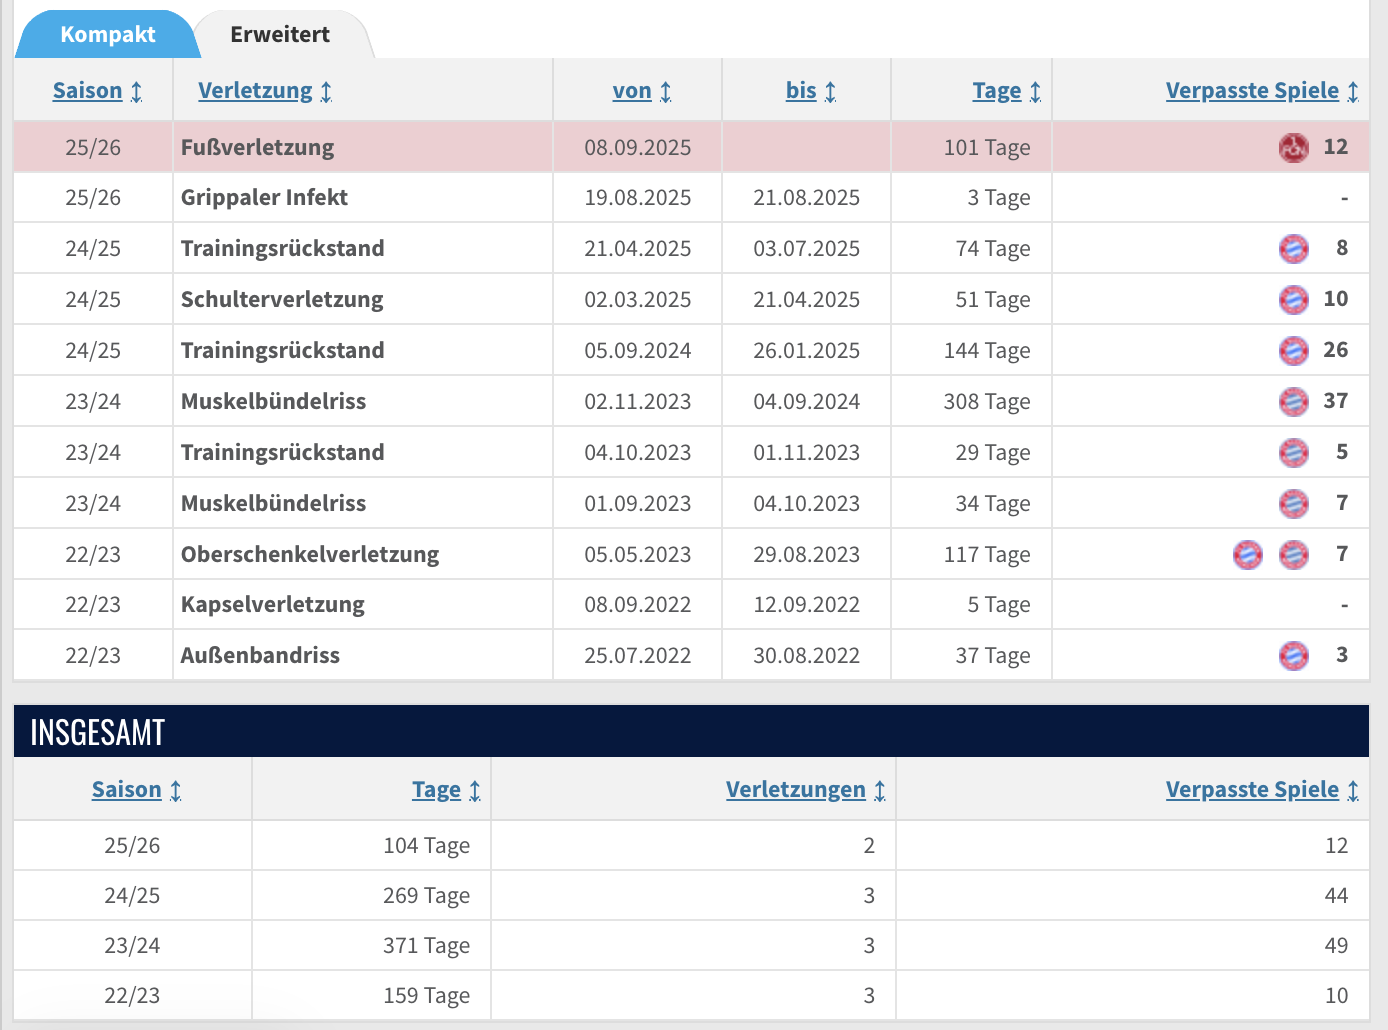The width and height of the screenshot is (1388, 1030).
Task: Sort injury table by Tage header
Action: pyautogui.click(x=997, y=91)
